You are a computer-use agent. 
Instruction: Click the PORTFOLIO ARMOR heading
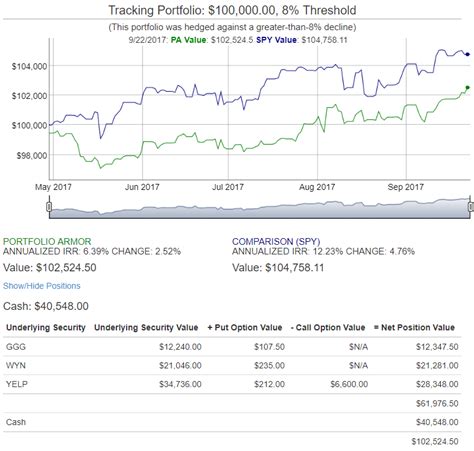[47, 241]
